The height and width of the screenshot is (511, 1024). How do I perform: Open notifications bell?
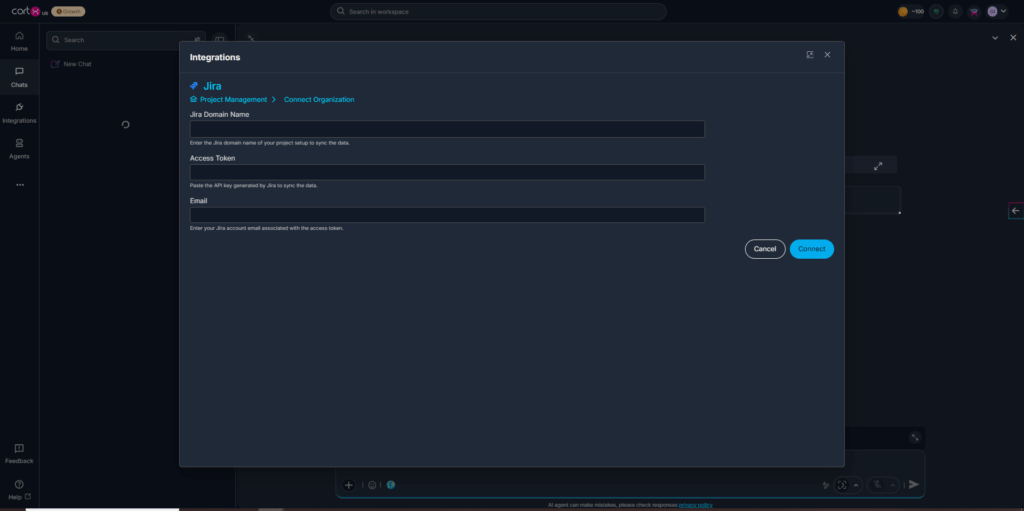click(x=955, y=11)
